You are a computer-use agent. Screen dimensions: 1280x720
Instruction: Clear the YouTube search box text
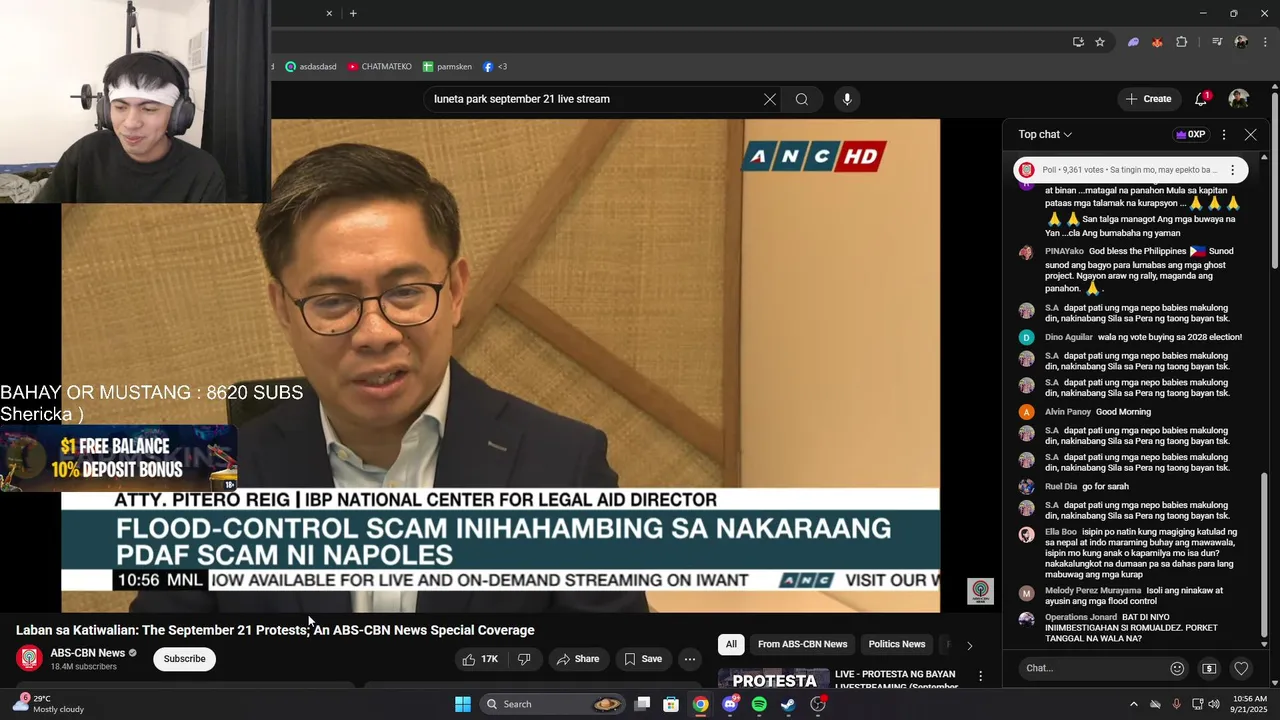[769, 99]
